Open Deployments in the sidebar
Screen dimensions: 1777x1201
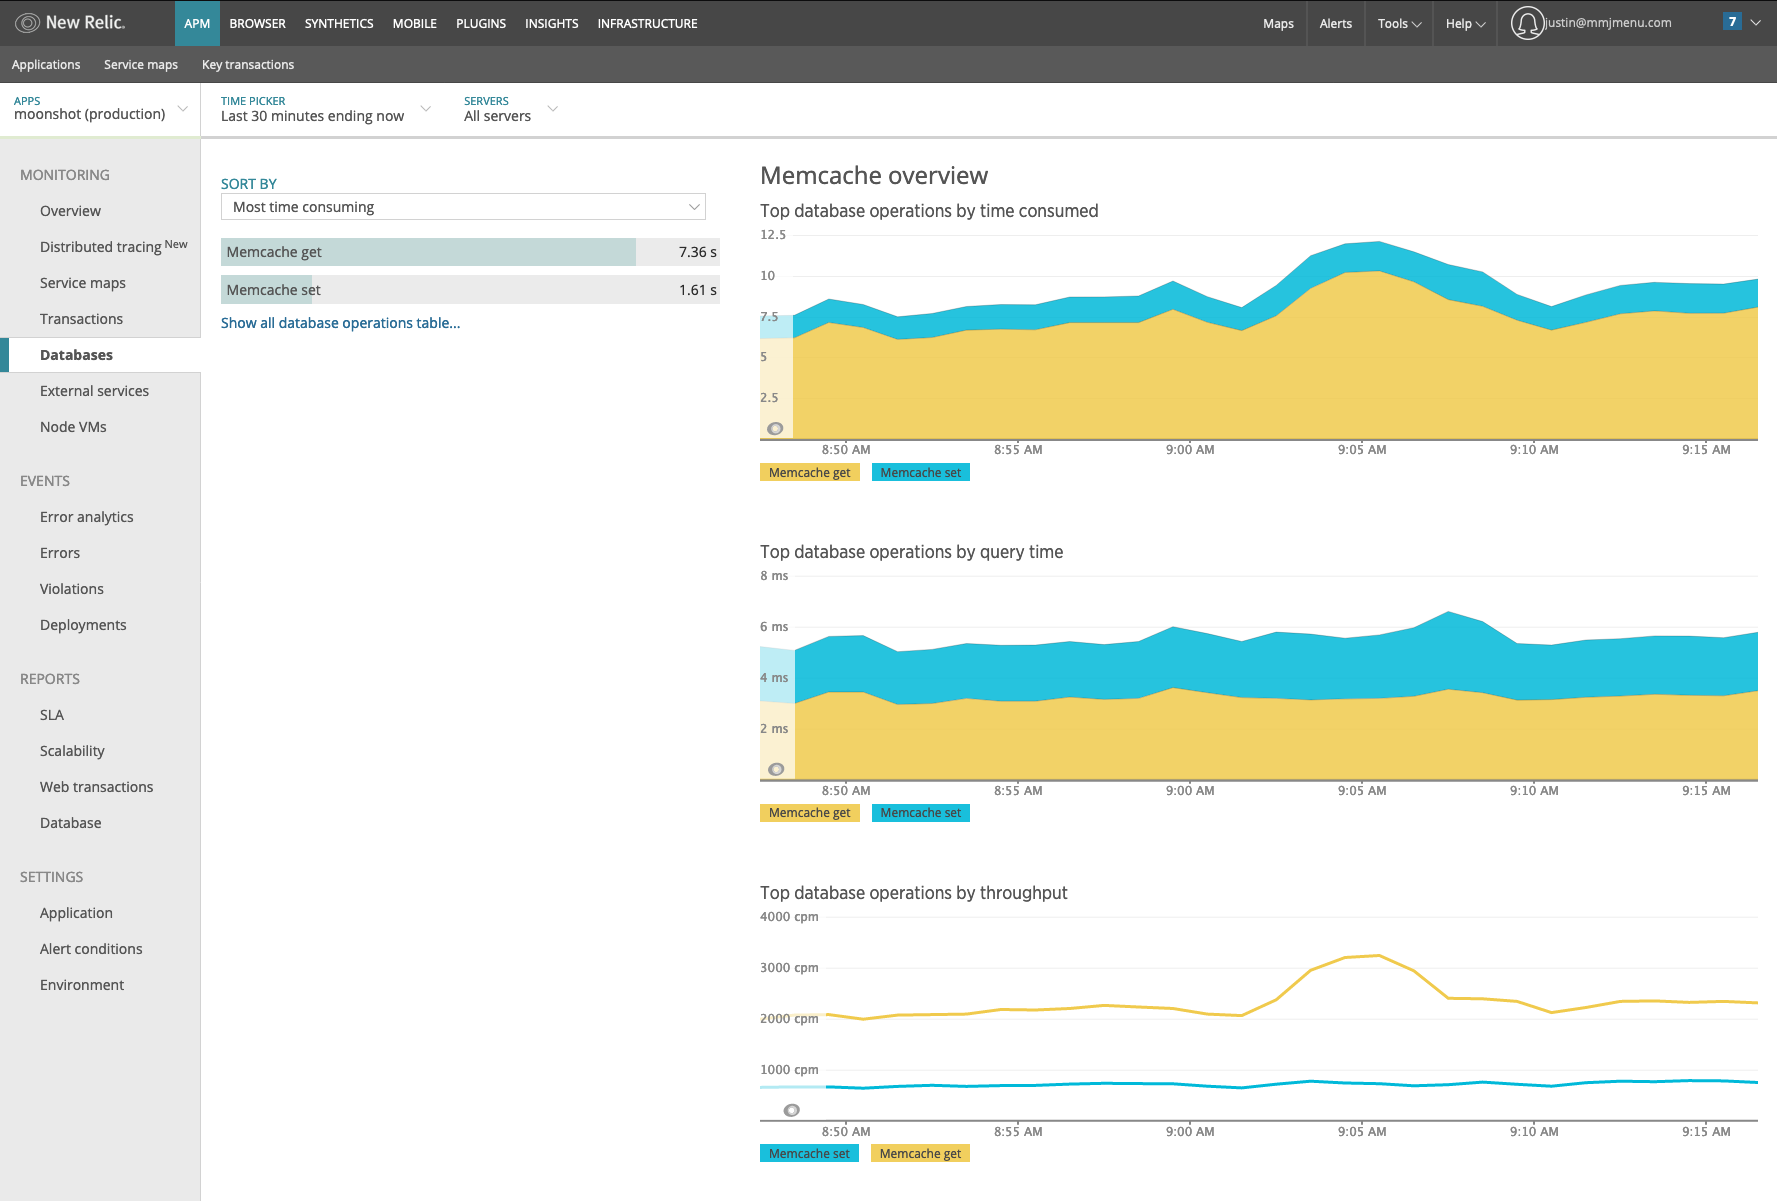click(x=83, y=625)
